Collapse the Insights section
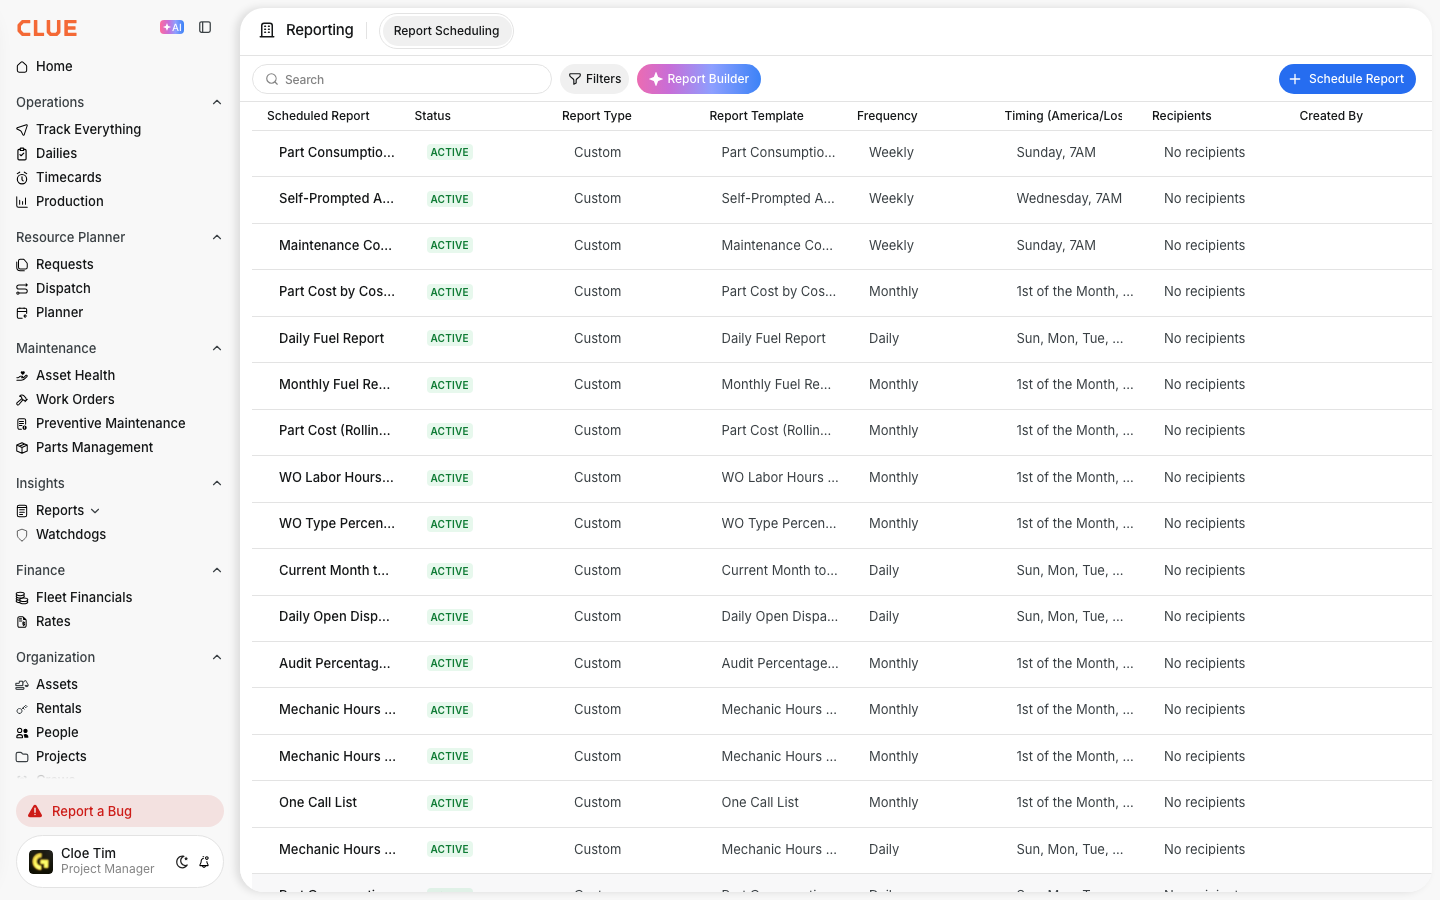 [217, 483]
